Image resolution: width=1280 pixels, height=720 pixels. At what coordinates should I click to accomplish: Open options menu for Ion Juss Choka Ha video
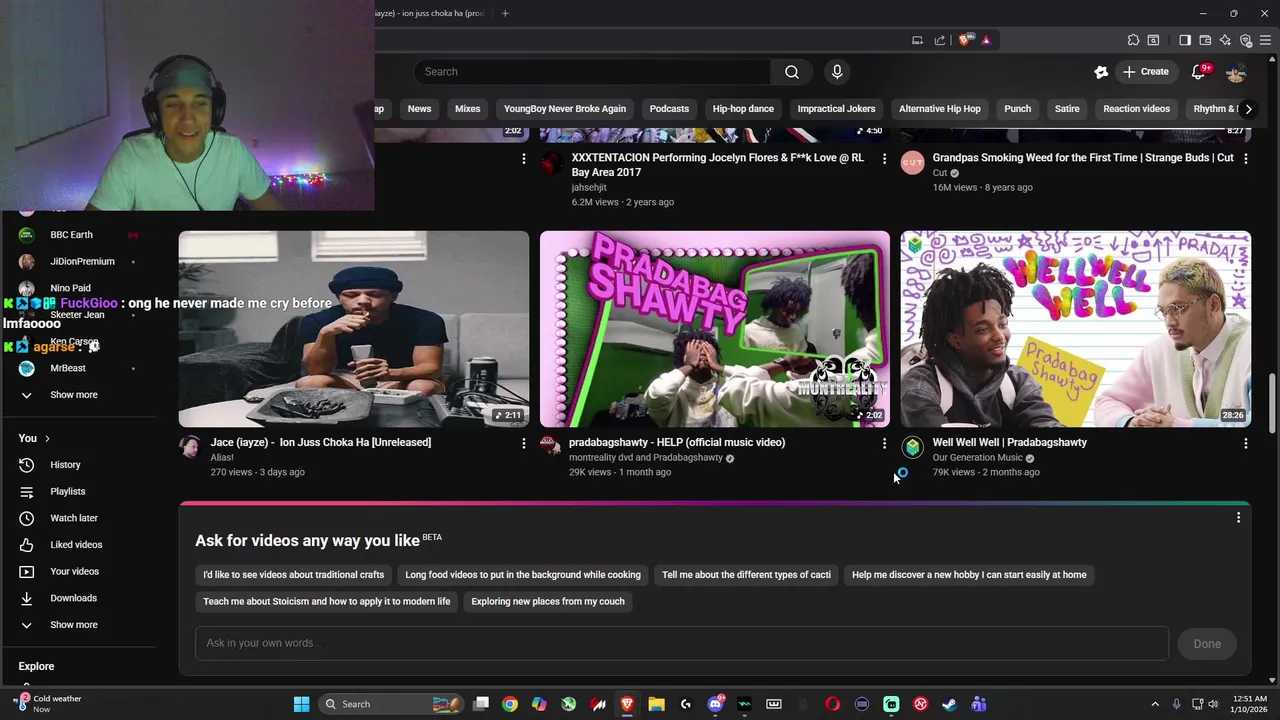(523, 443)
